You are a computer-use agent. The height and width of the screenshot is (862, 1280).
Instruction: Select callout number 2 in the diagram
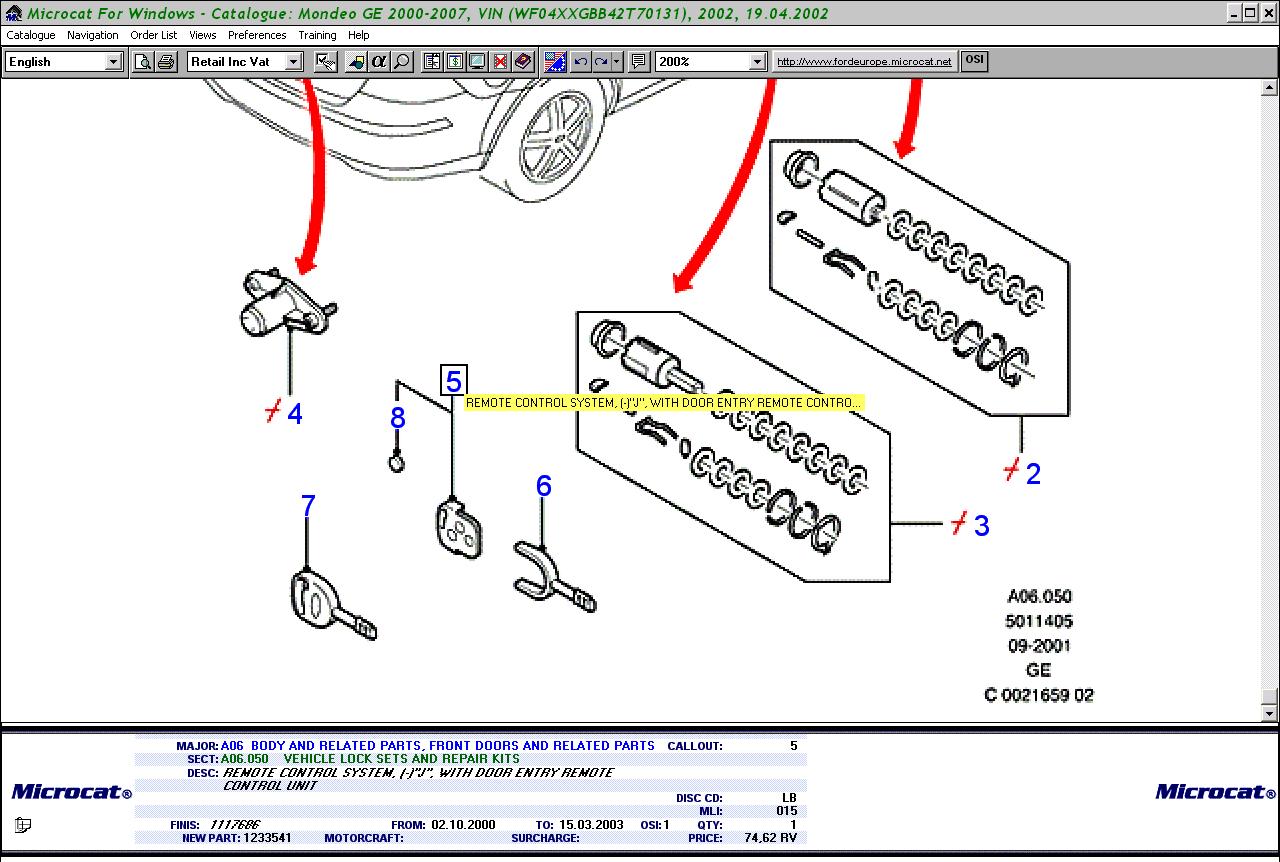[1033, 474]
